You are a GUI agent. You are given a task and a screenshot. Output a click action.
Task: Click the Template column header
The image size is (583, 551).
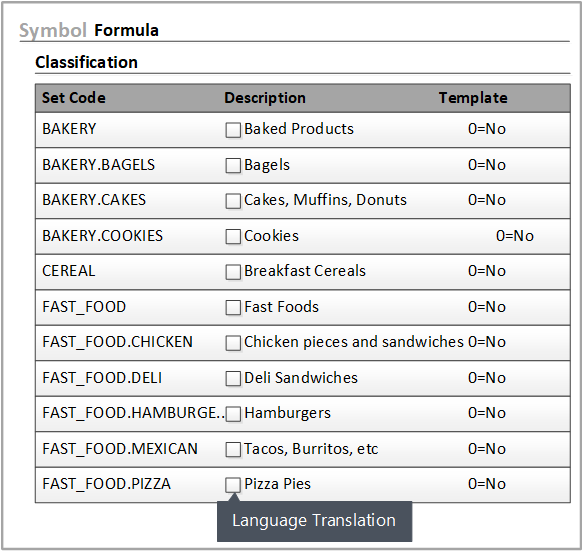point(473,98)
